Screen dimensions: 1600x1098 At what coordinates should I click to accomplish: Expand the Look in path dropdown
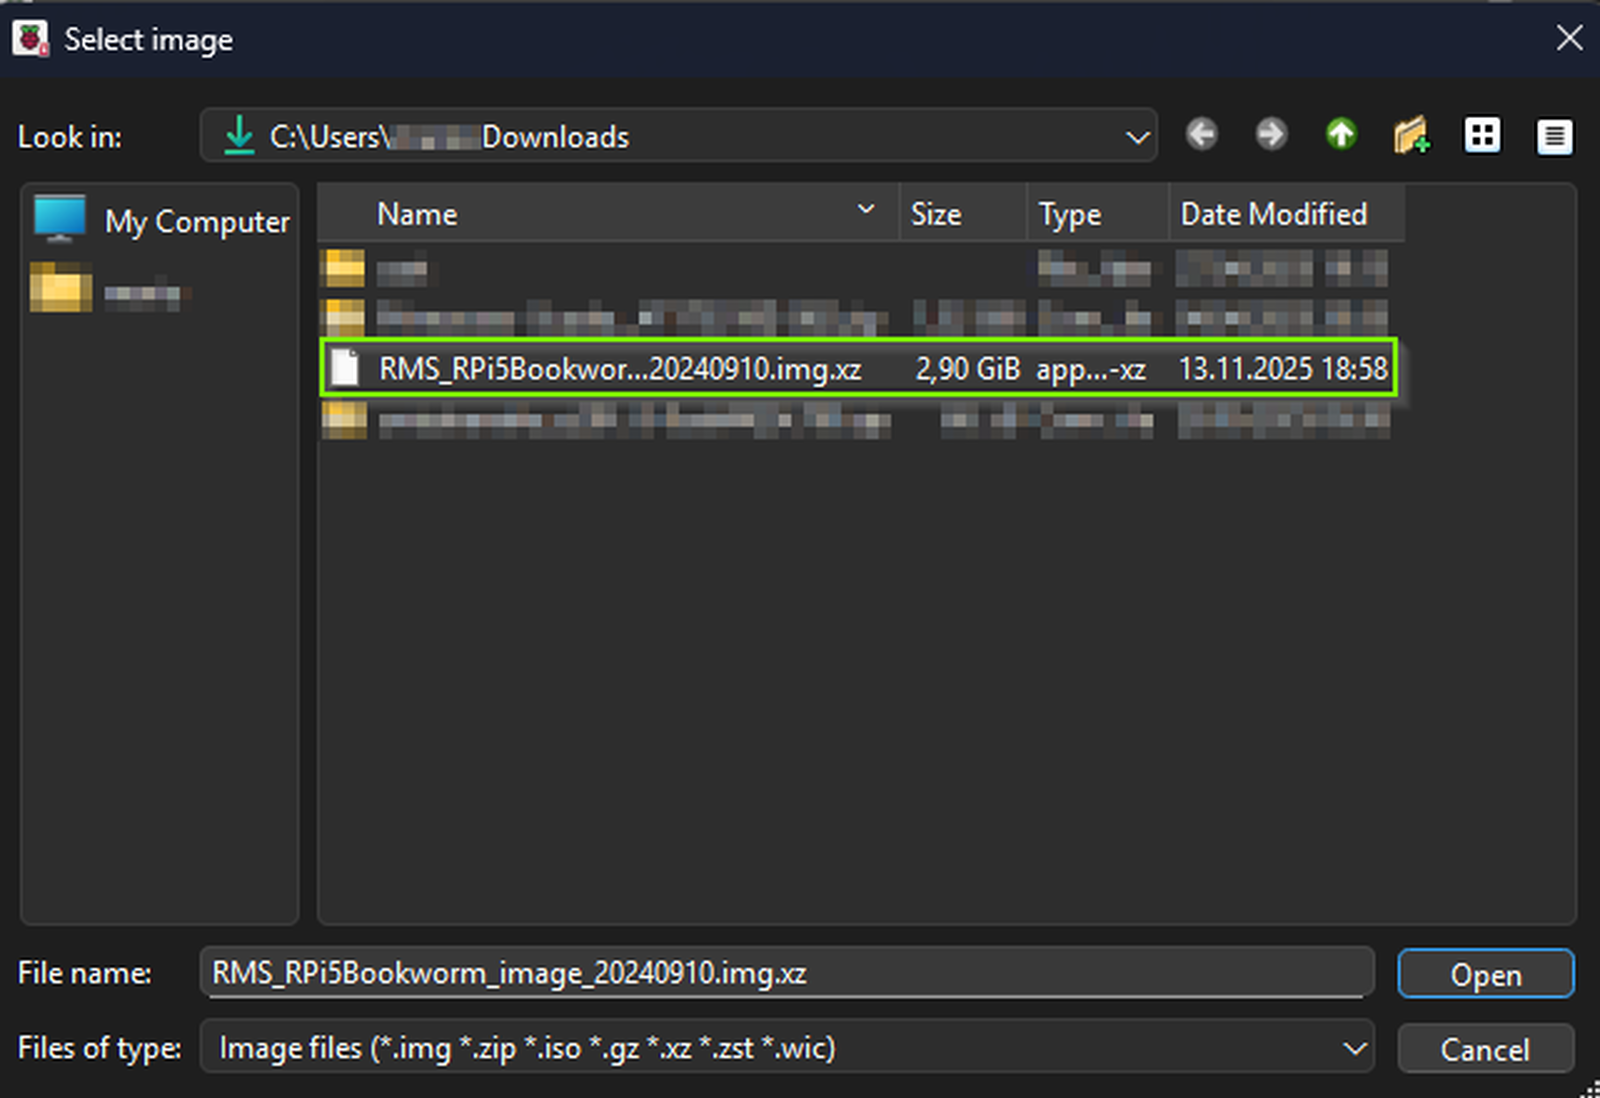1136,137
